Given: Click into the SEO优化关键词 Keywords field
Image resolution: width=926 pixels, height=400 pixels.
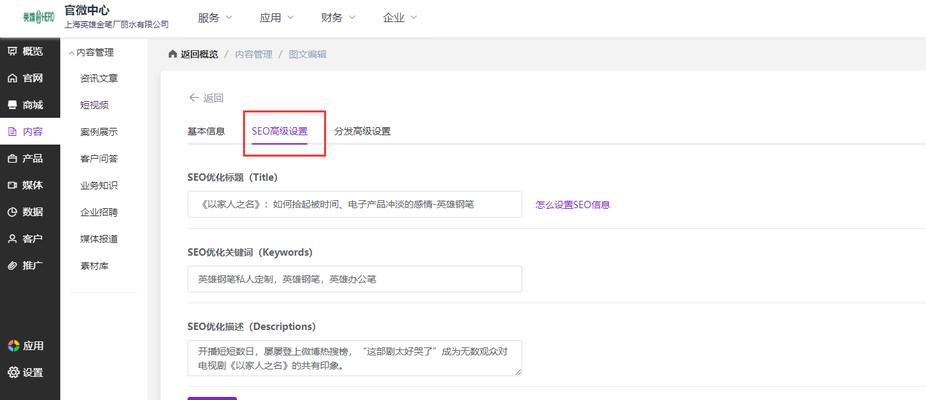Looking at the screenshot, I should [354, 279].
